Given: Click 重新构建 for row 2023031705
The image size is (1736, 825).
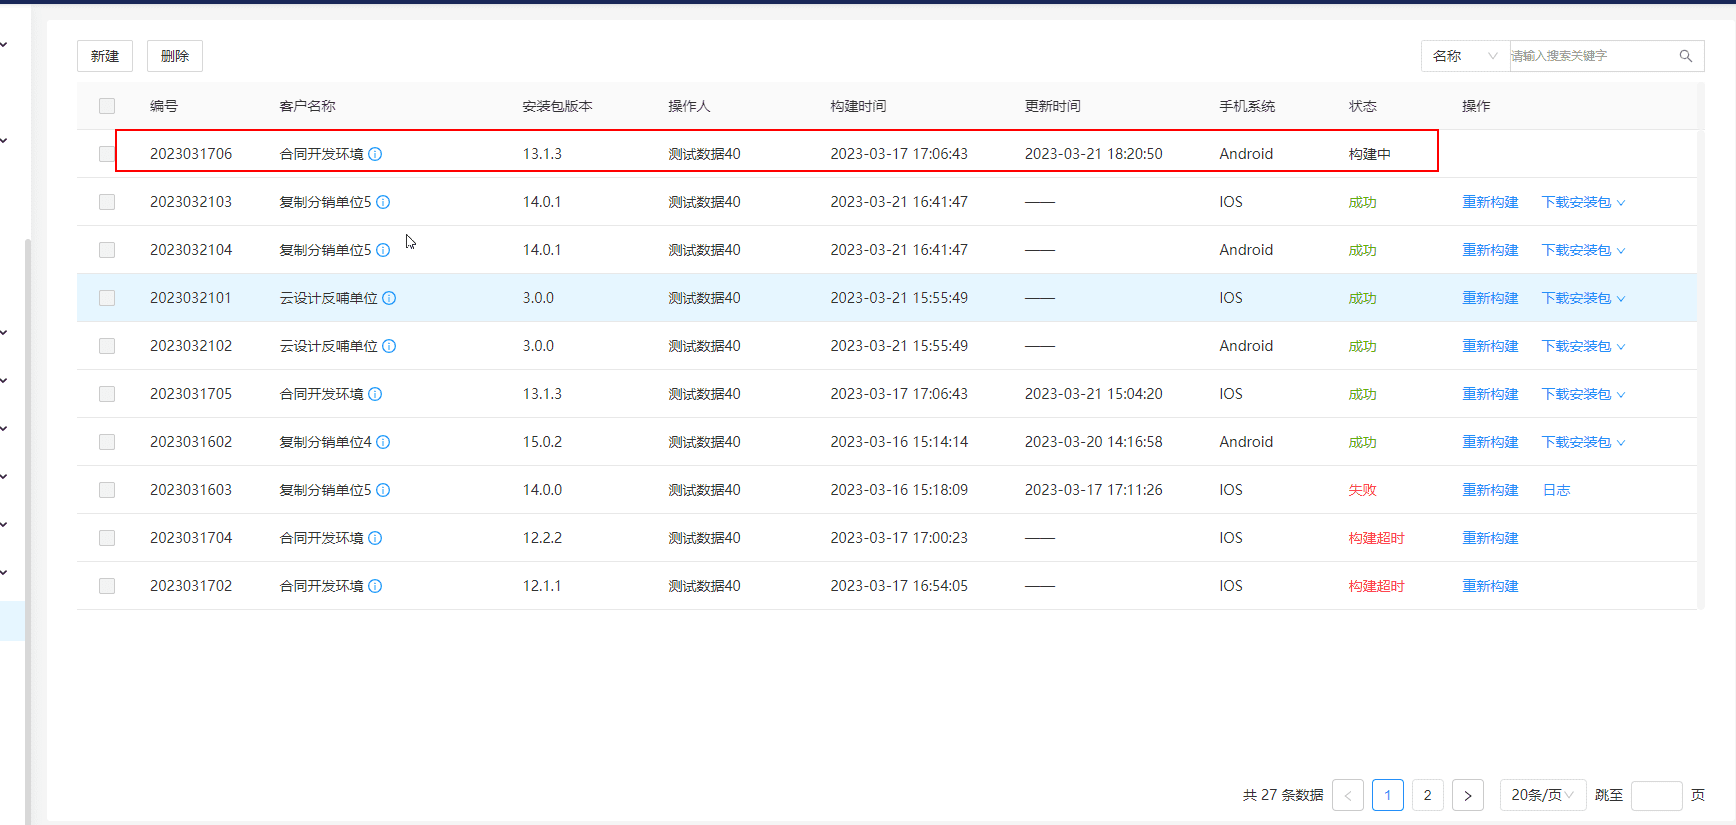Looking at the screenshot, I should pos(1490,394).
